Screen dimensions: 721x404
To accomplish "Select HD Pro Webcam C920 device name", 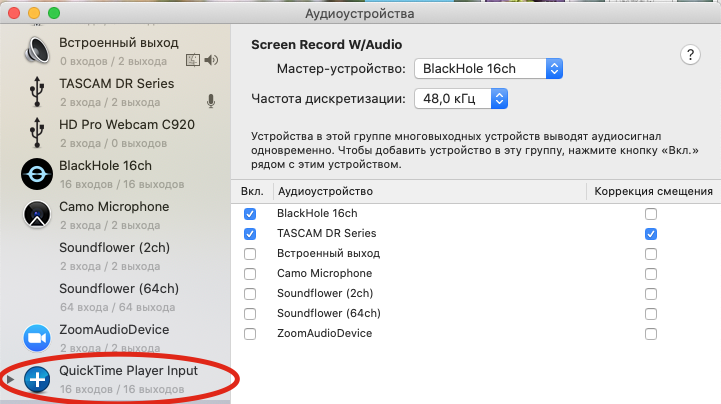I will click(127, 125).
